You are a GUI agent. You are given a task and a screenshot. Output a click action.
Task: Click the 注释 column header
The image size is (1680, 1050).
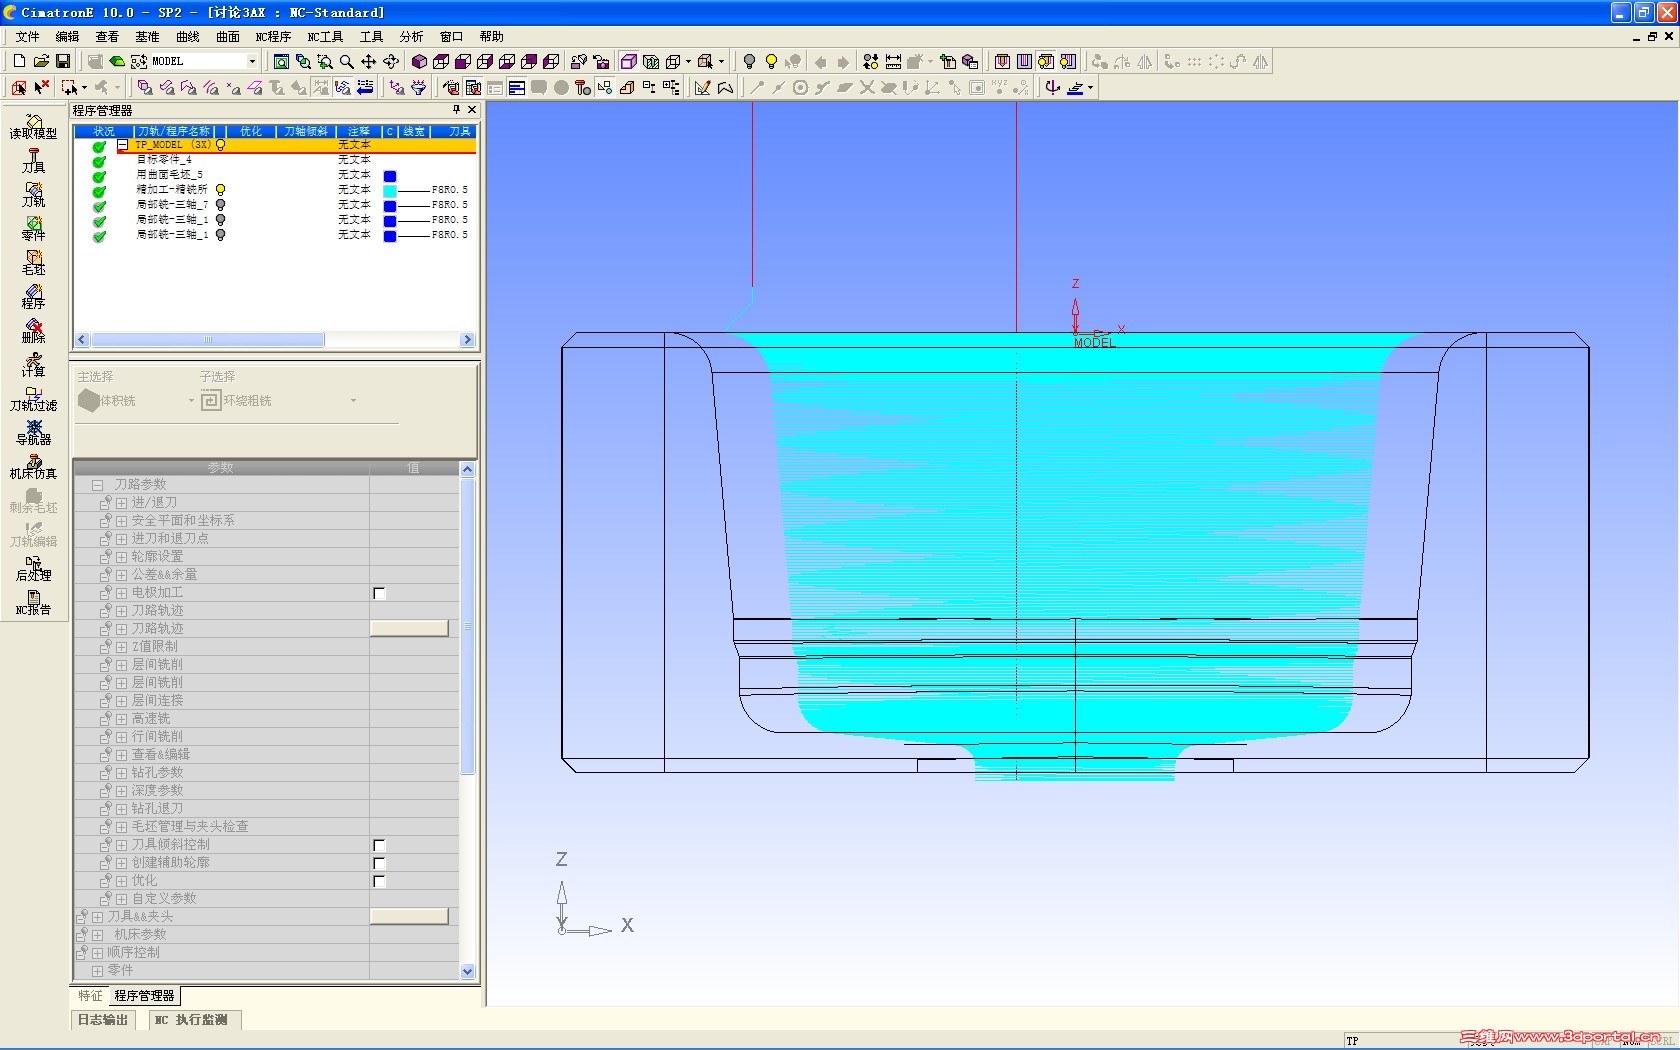358,131
